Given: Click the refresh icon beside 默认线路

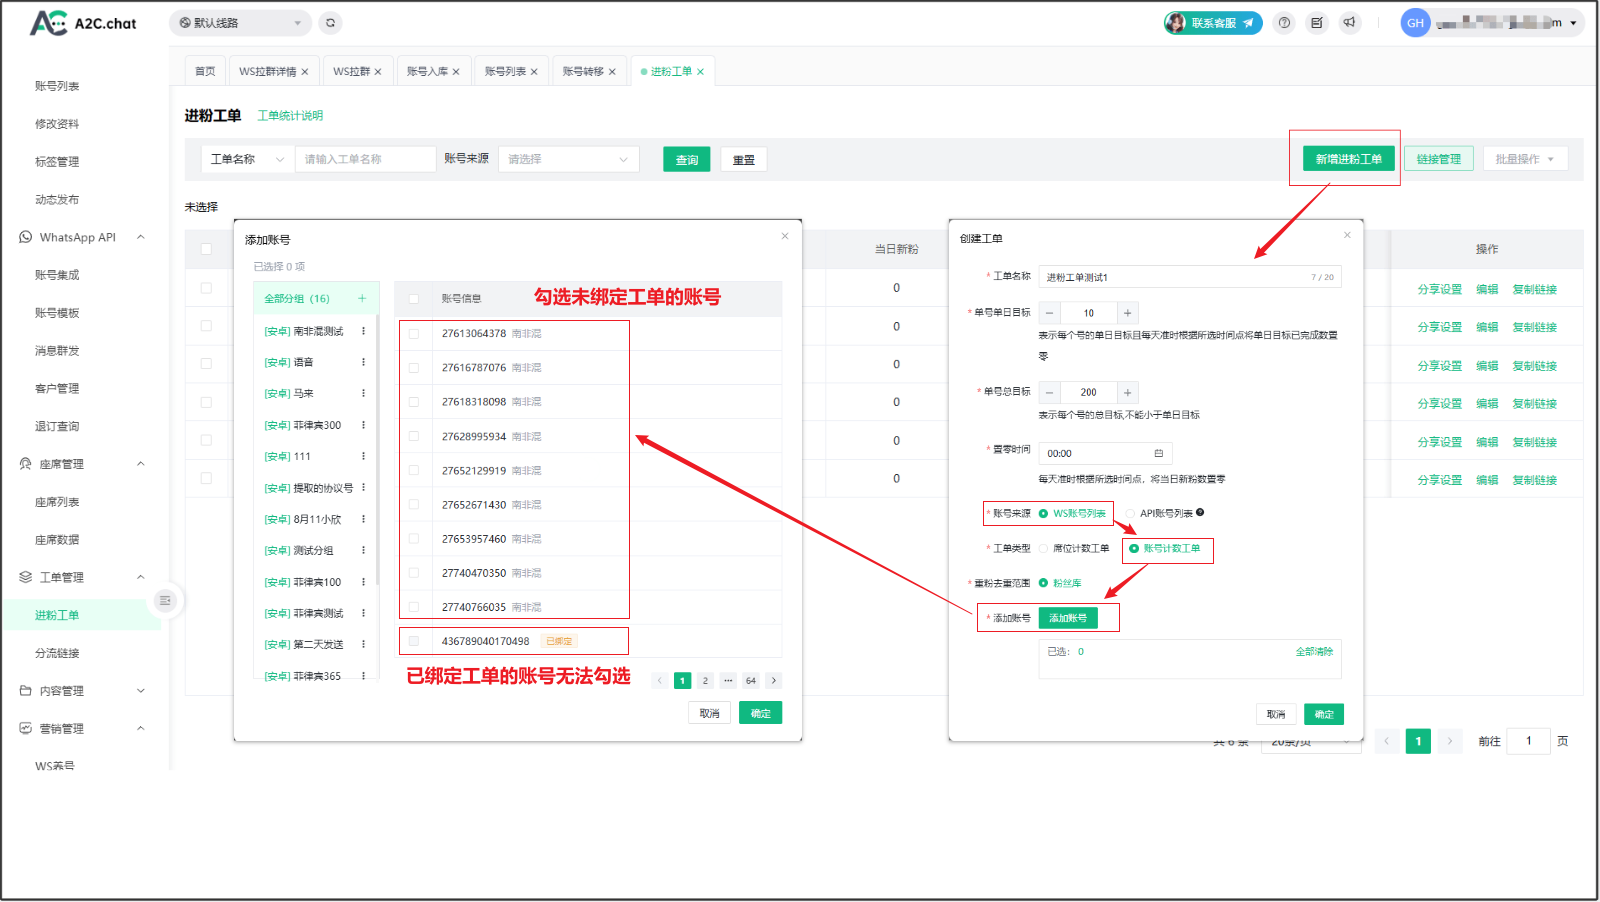Looking at the screenshot, I should click(x=330, y=23).
